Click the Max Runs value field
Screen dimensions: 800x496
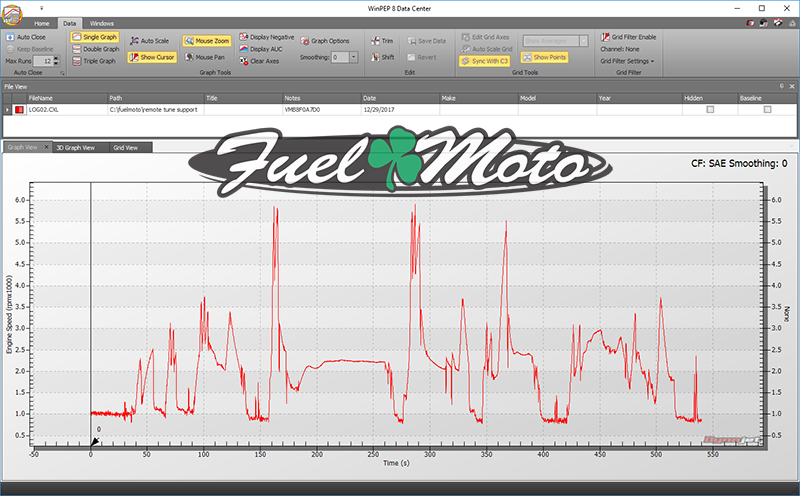[x=43, y=61]
